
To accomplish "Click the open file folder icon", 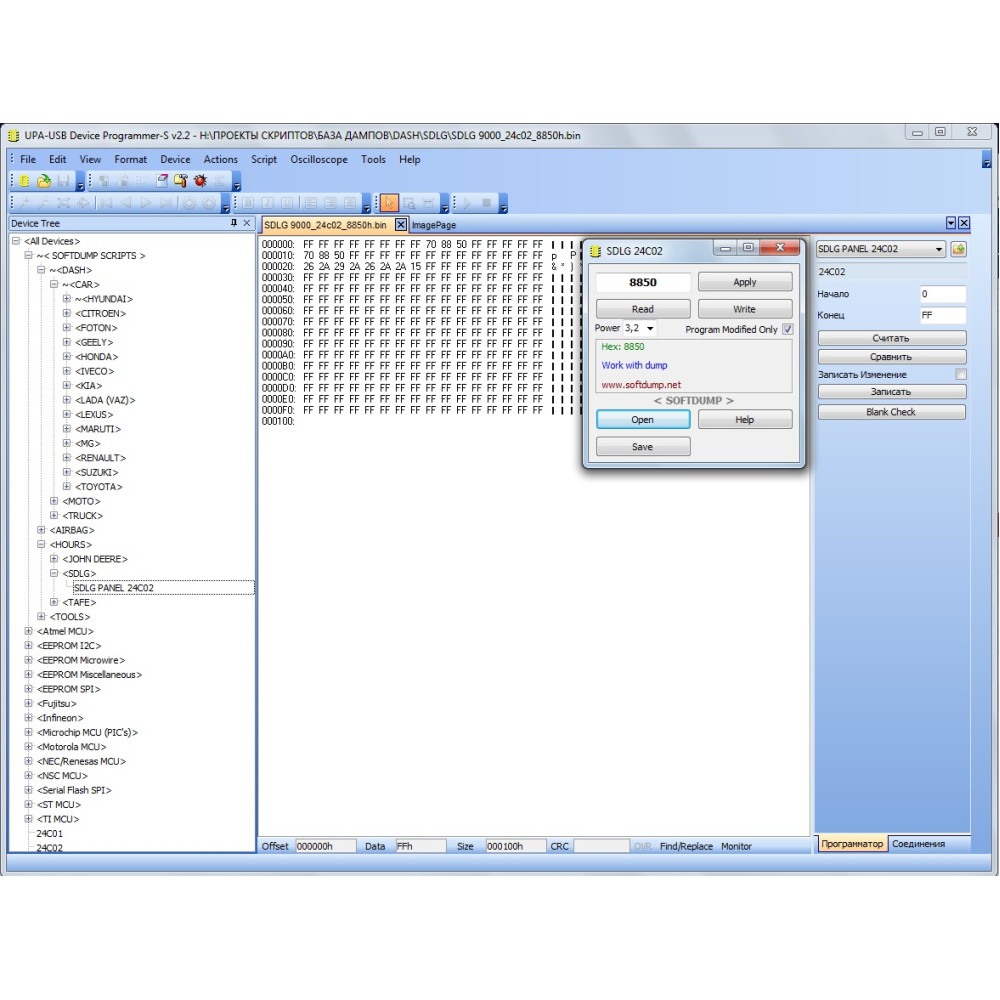I will (43, 181).
